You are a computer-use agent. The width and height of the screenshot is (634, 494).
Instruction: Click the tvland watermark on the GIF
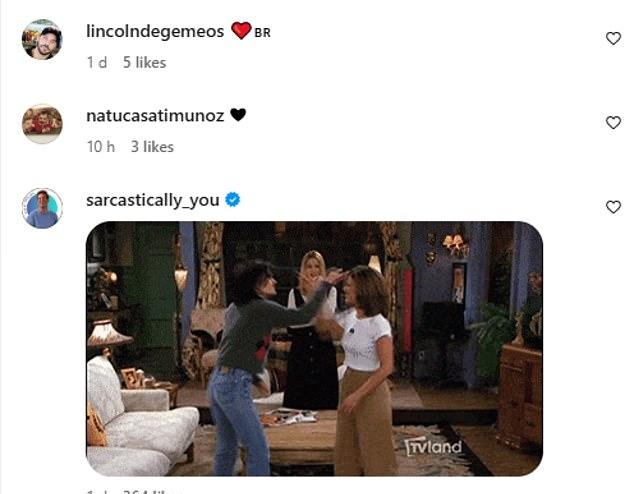[433, 447]
